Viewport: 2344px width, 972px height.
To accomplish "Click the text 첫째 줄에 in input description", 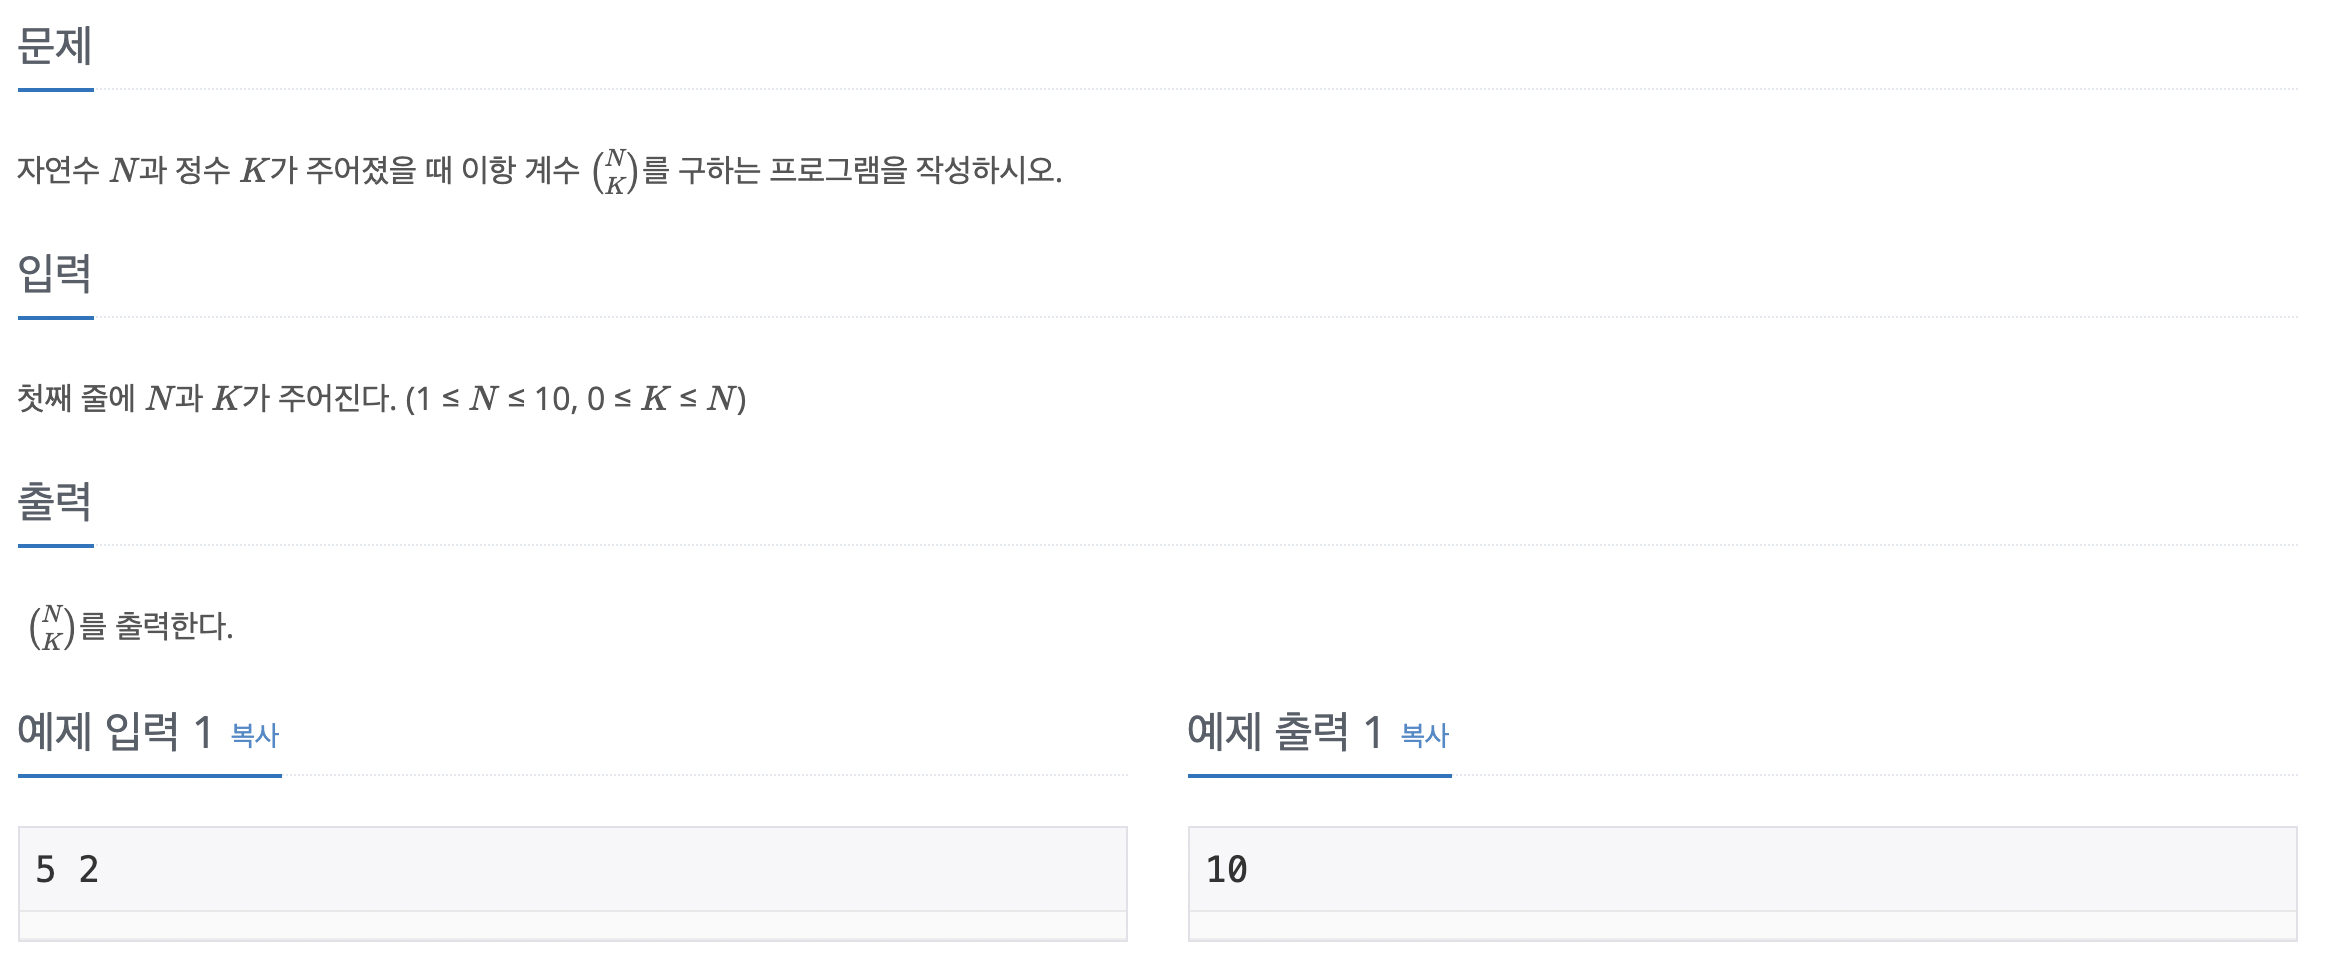I will coord(76,399).
